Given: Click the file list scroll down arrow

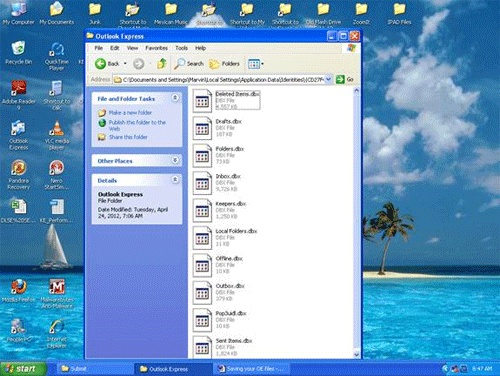Looking at the screenshot, I should [x=356, y=354].
